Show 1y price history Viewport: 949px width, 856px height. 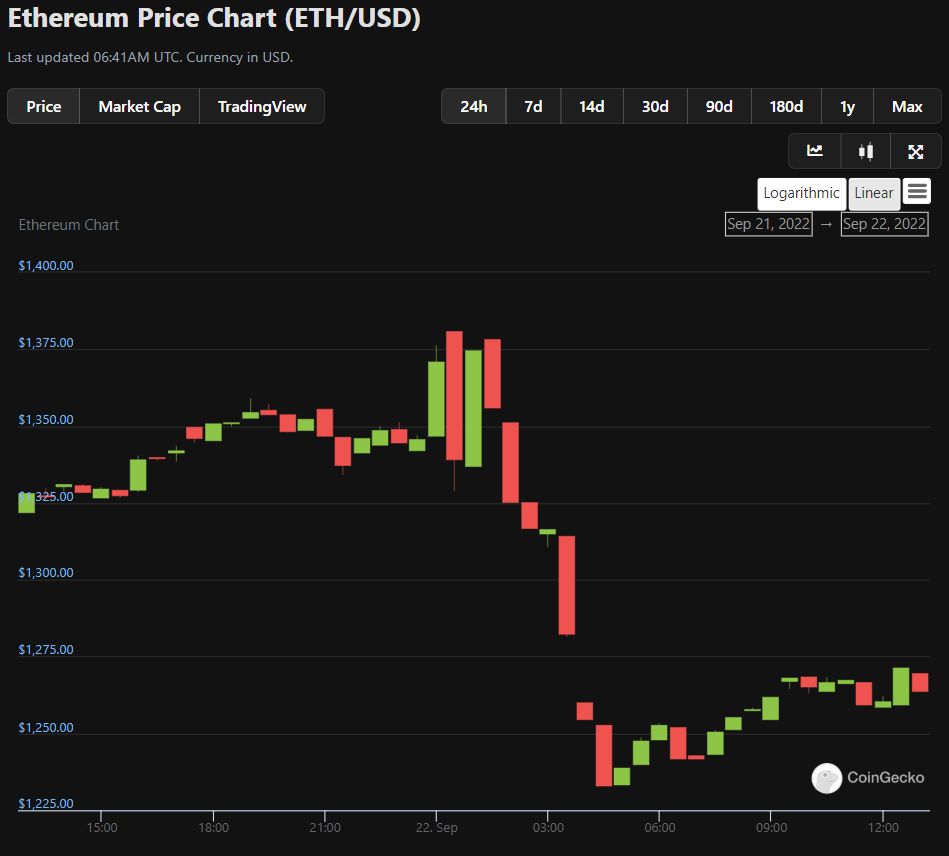coord(847,107)
